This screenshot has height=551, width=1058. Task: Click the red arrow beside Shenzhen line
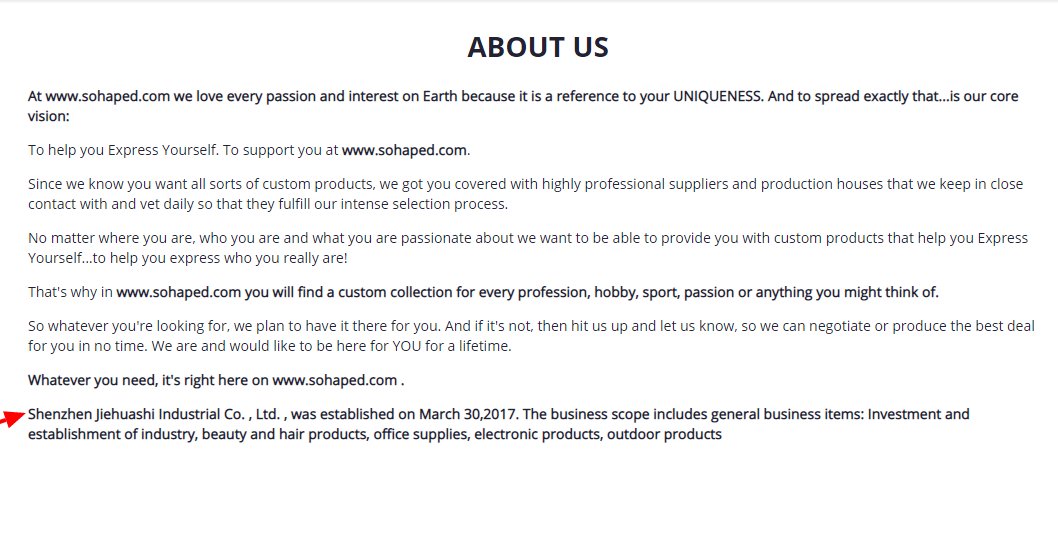(x=12, y=418)
